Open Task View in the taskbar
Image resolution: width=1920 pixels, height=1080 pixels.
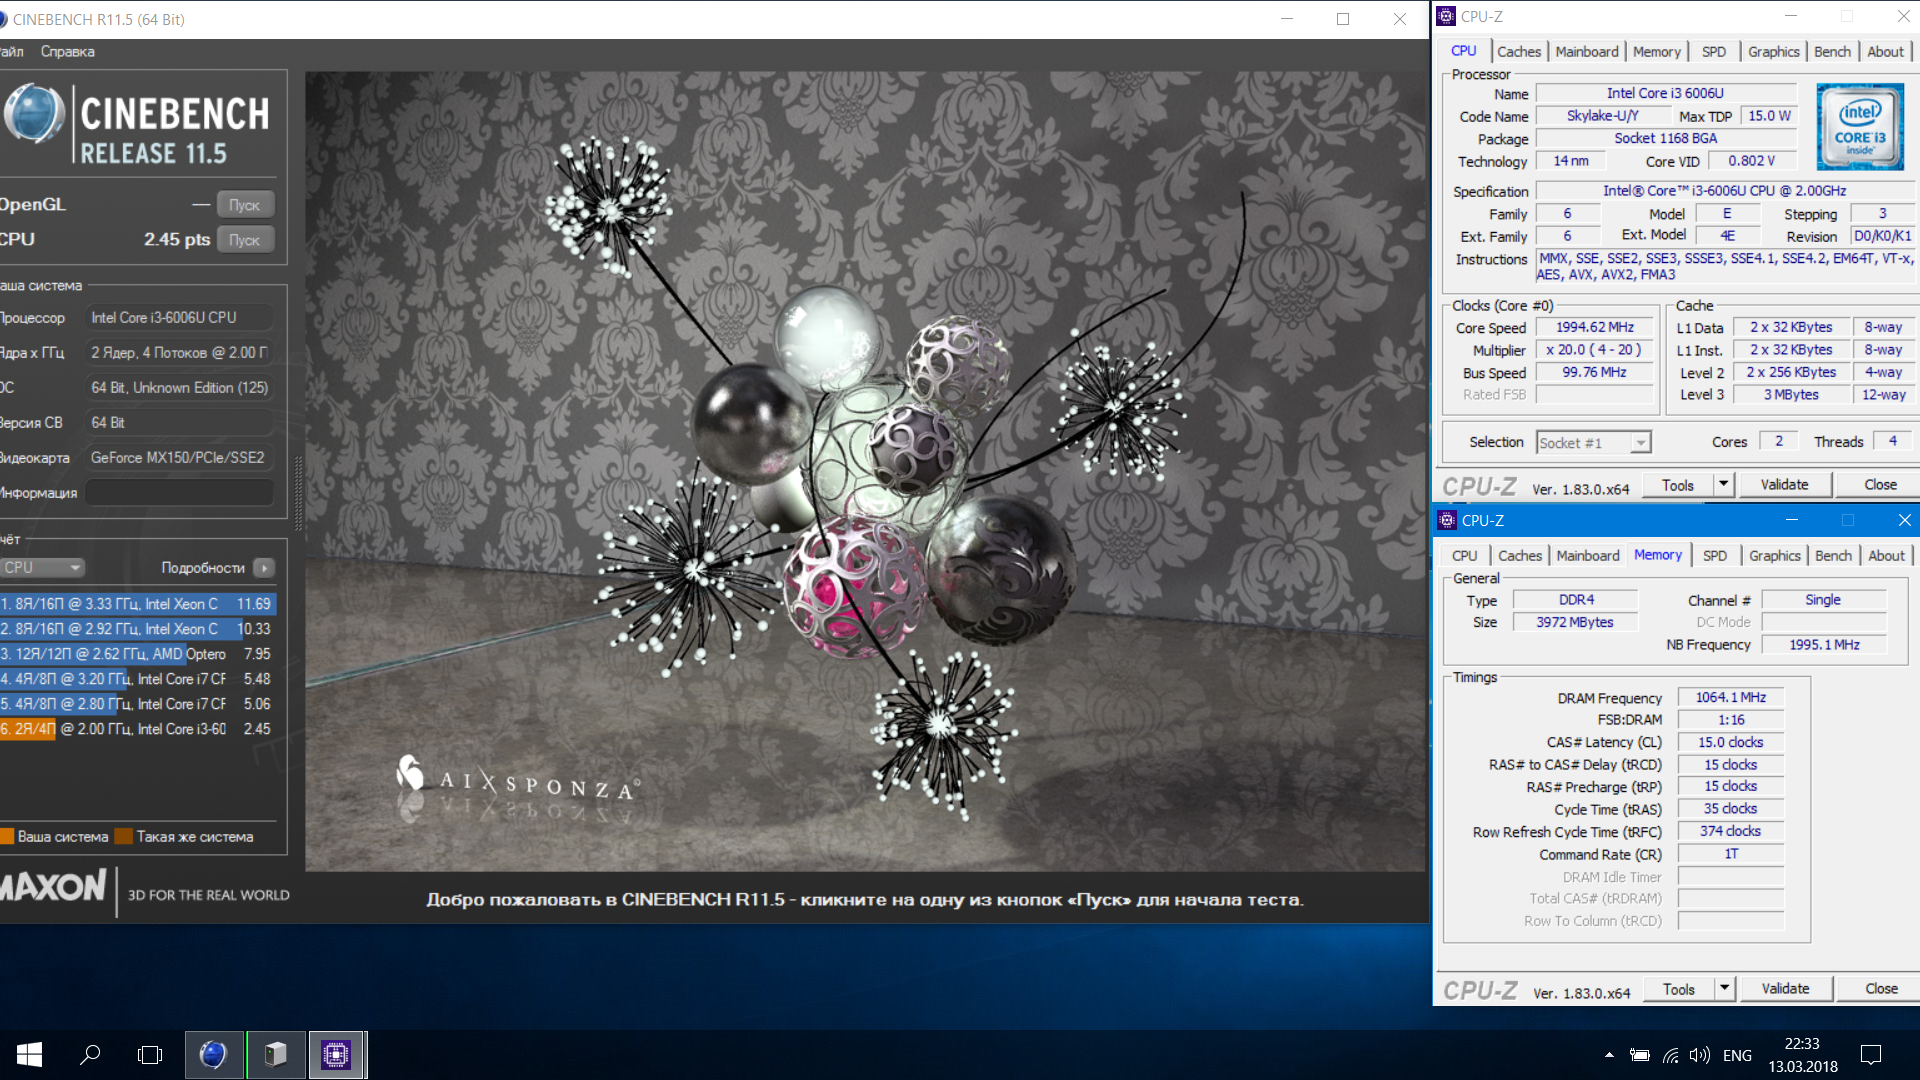[x=150, y=1054]
